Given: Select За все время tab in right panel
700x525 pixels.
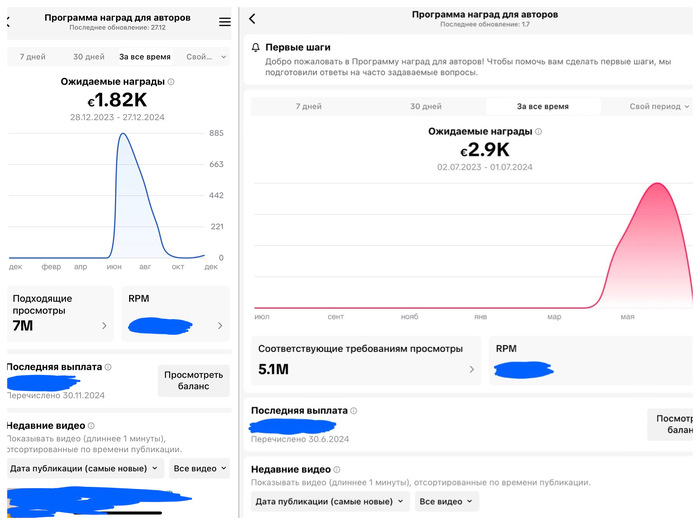Looking at the screenshot, I should click(543, 106).
